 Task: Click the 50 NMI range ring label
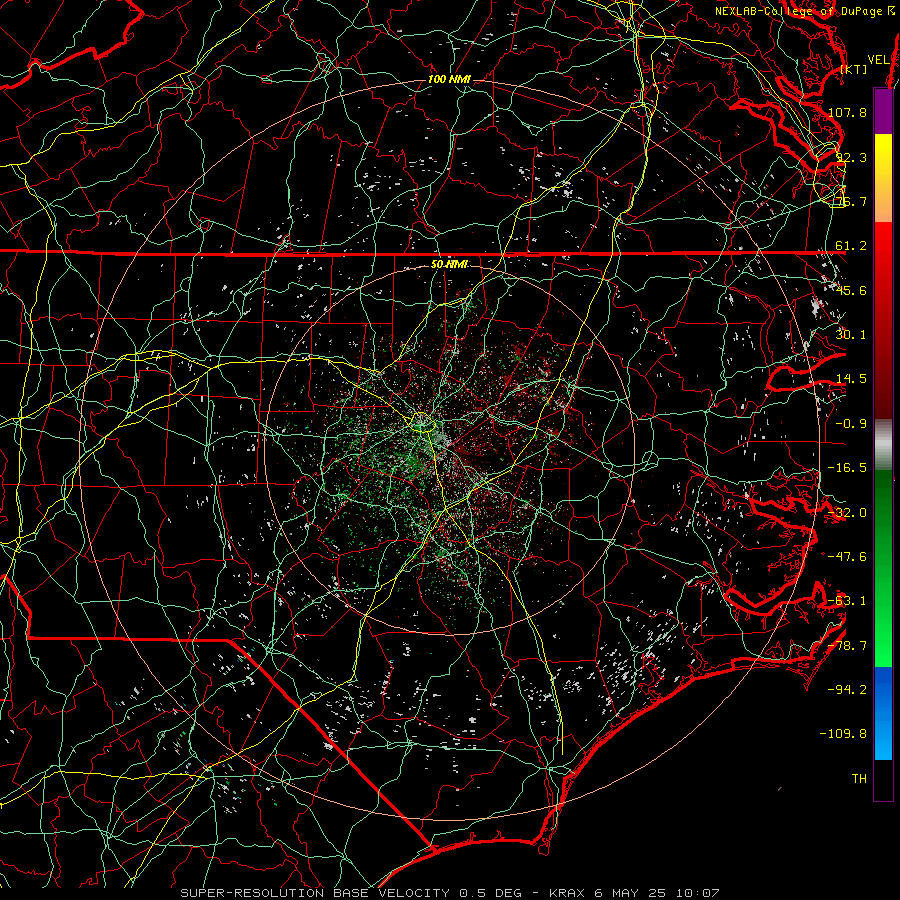pyautogui.click(x=449, y=264)
